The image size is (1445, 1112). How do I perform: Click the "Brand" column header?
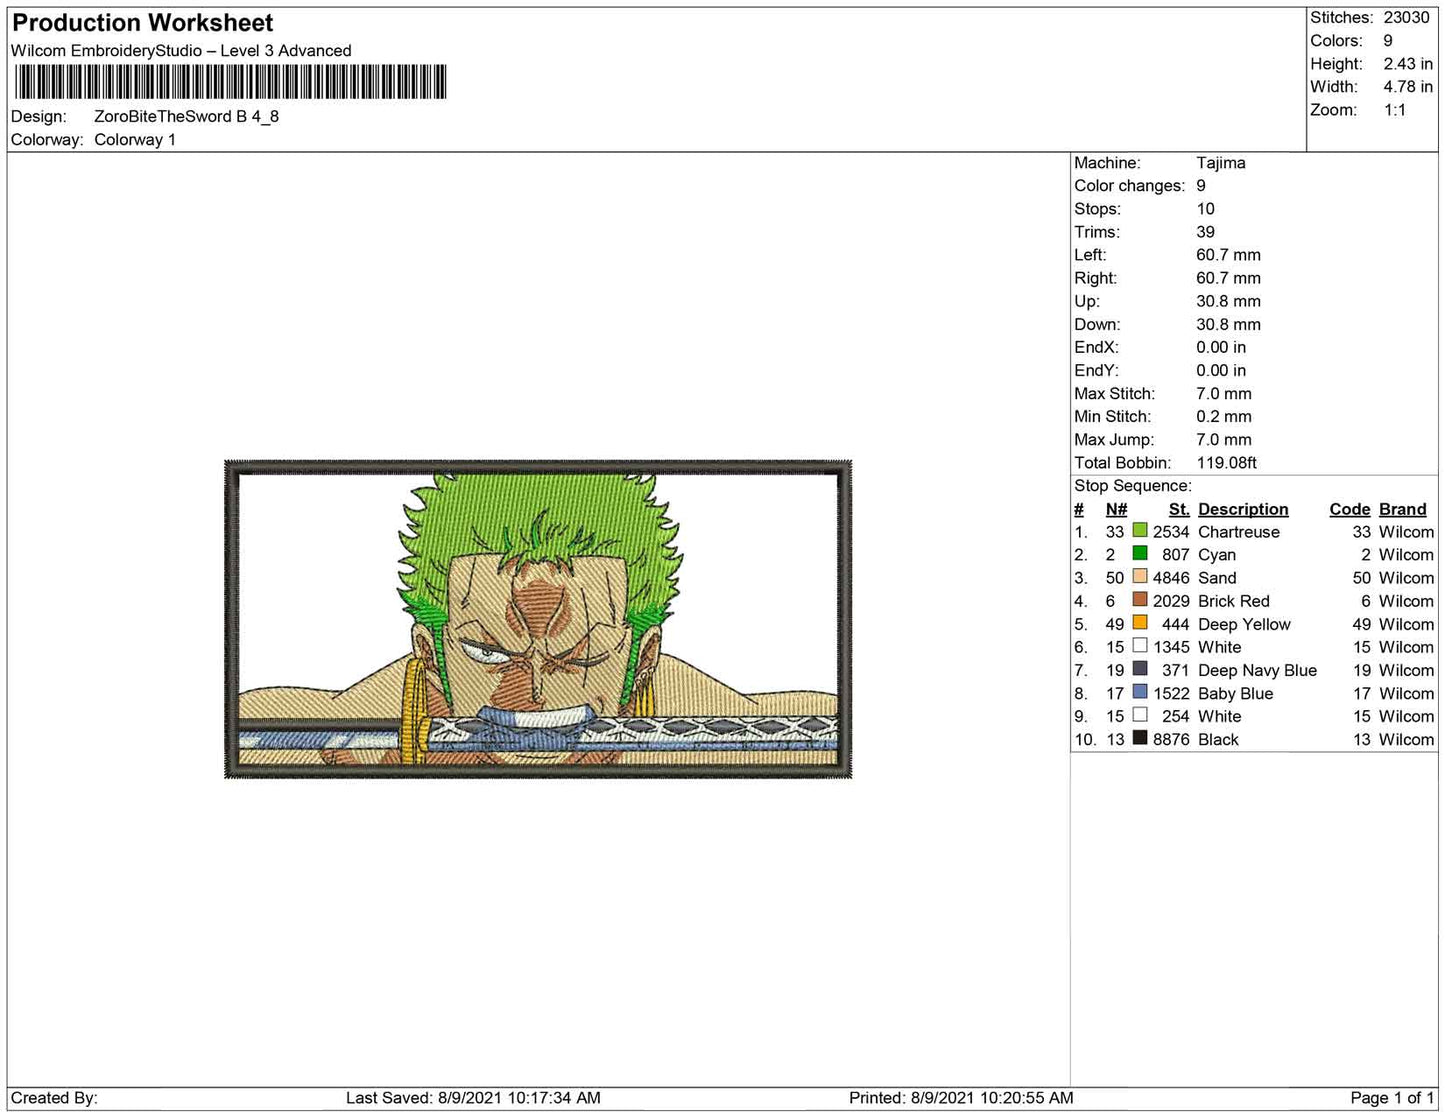1403,509
